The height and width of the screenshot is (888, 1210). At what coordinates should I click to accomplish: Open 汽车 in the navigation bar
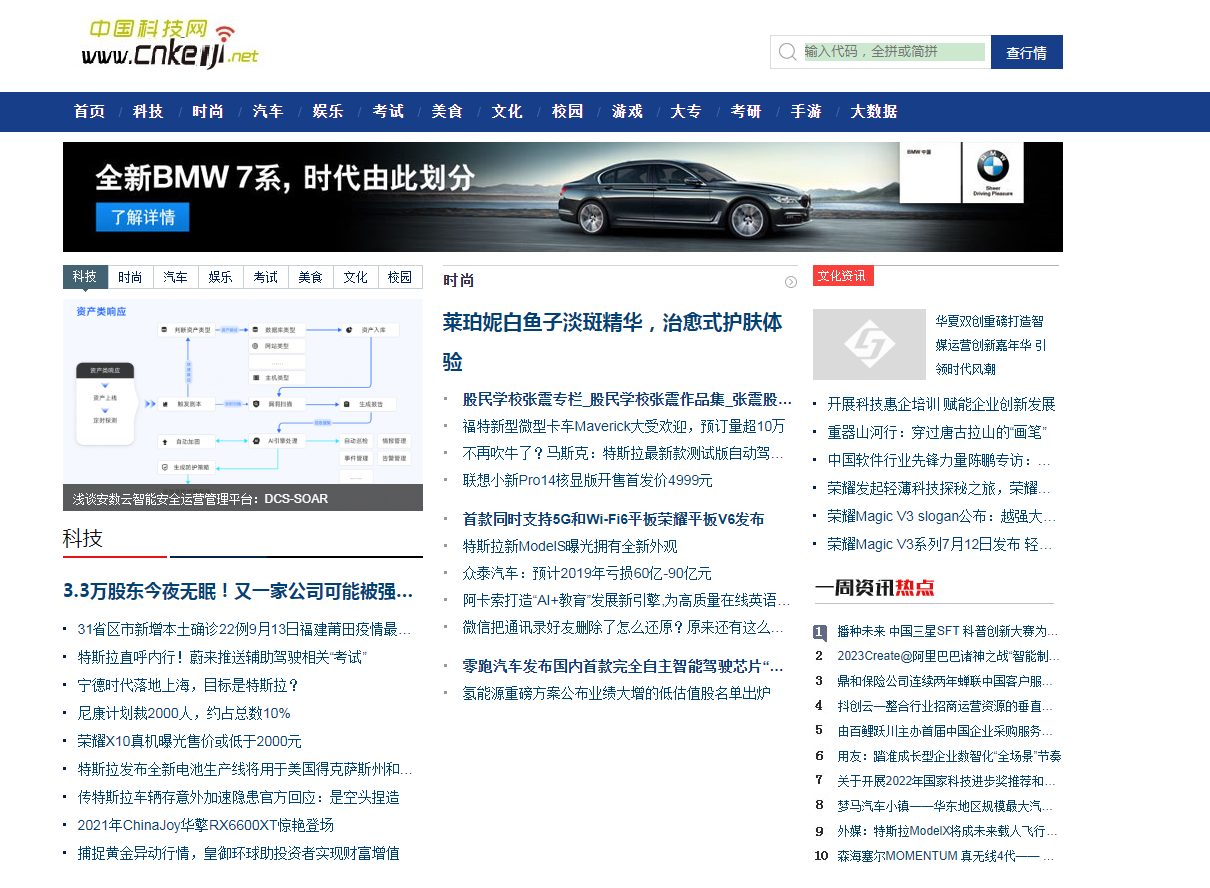[268, 111]
